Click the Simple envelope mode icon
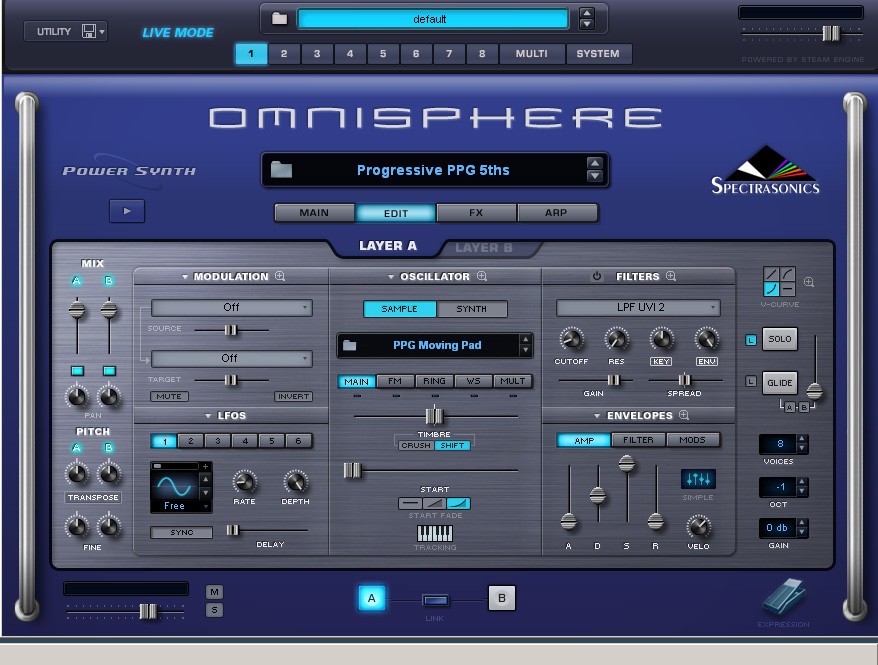878x665 pixels. click(x=698, y=479)
